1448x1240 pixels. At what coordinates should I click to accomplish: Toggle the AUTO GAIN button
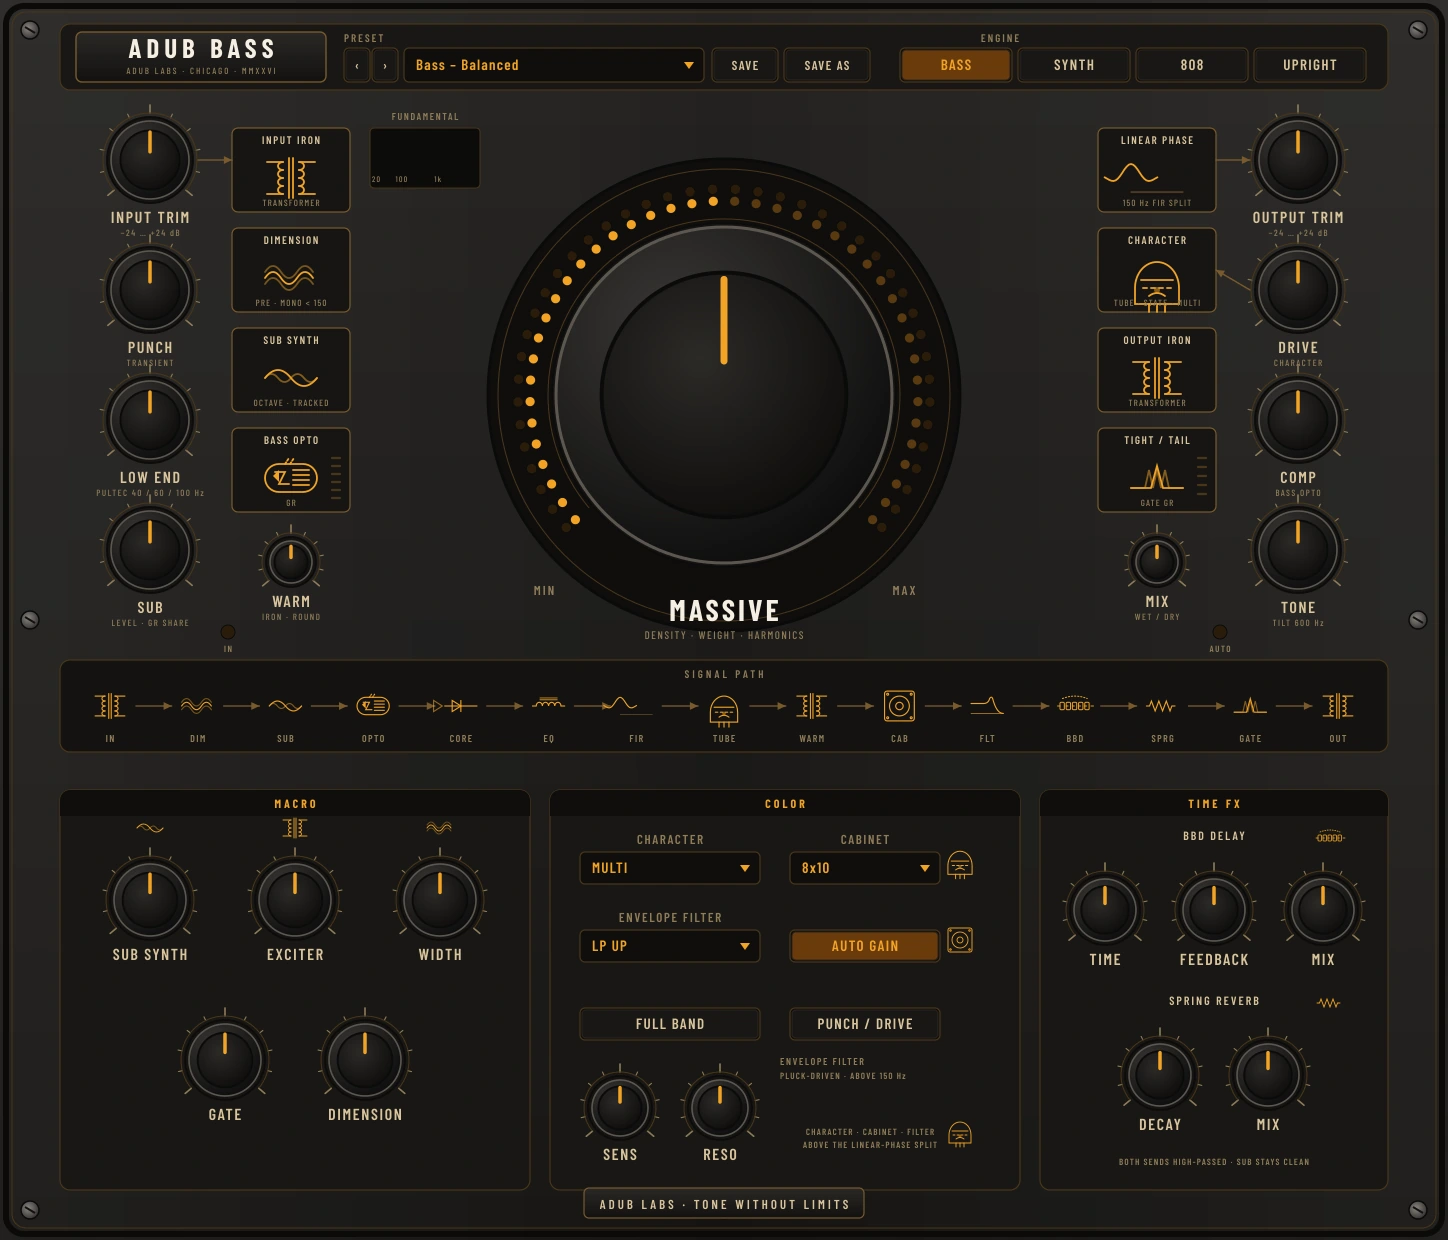[865, 946]
